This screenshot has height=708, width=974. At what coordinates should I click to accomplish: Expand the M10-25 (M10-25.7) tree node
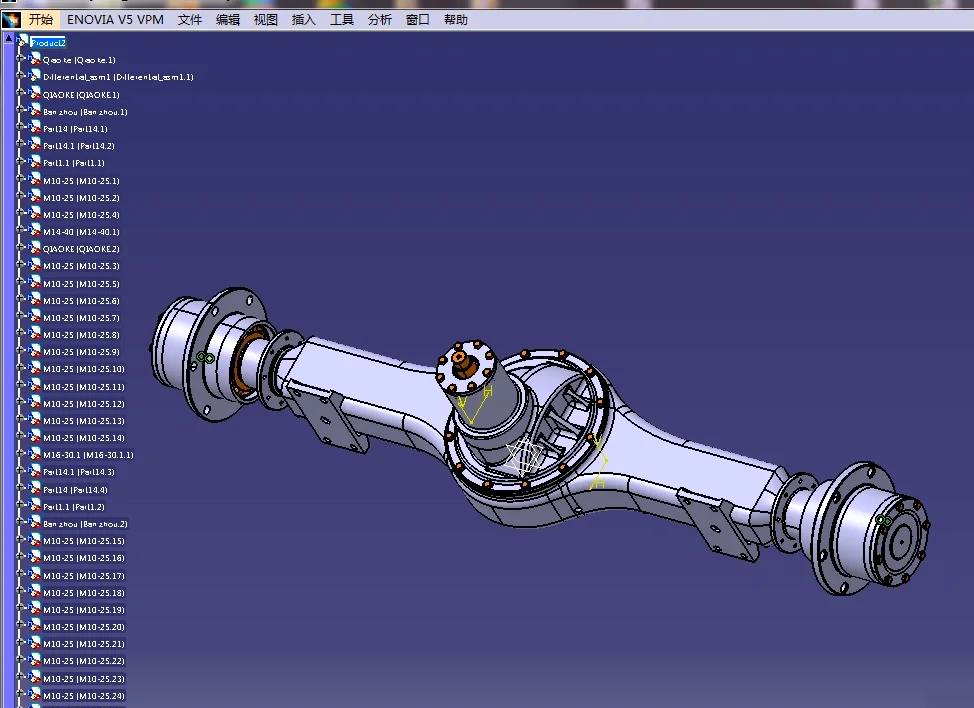click(x=20, y=316)
